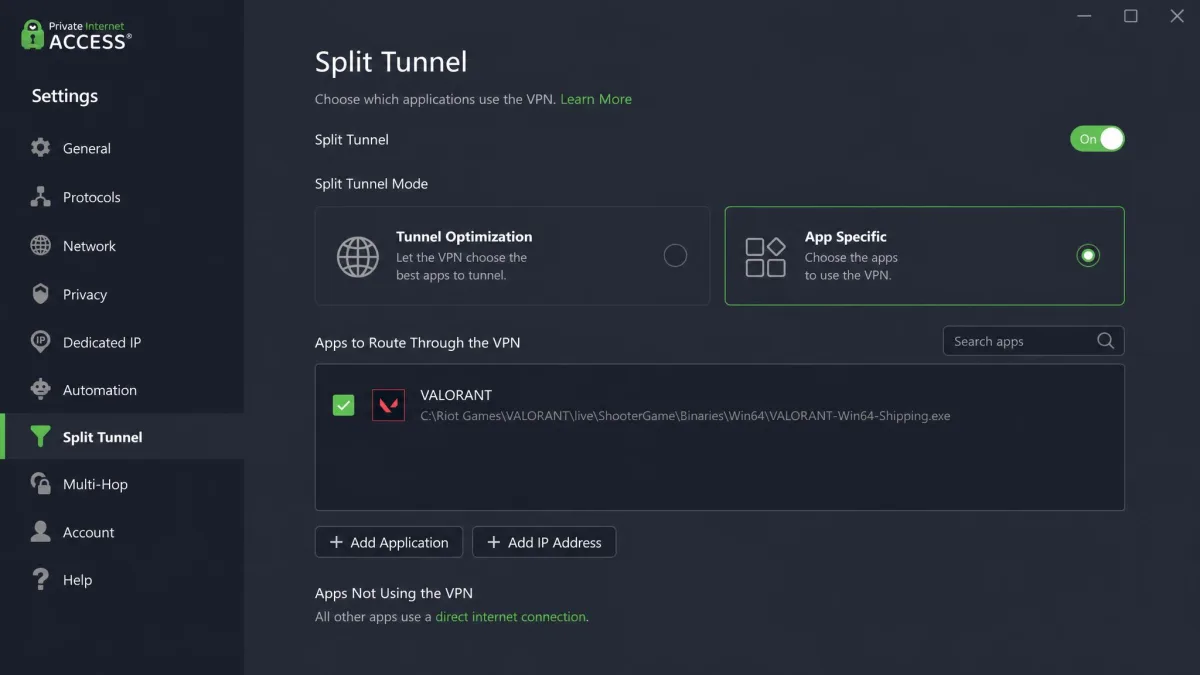
Task: Uncheck the VALORANT checkbox
Action: (343, 405)
